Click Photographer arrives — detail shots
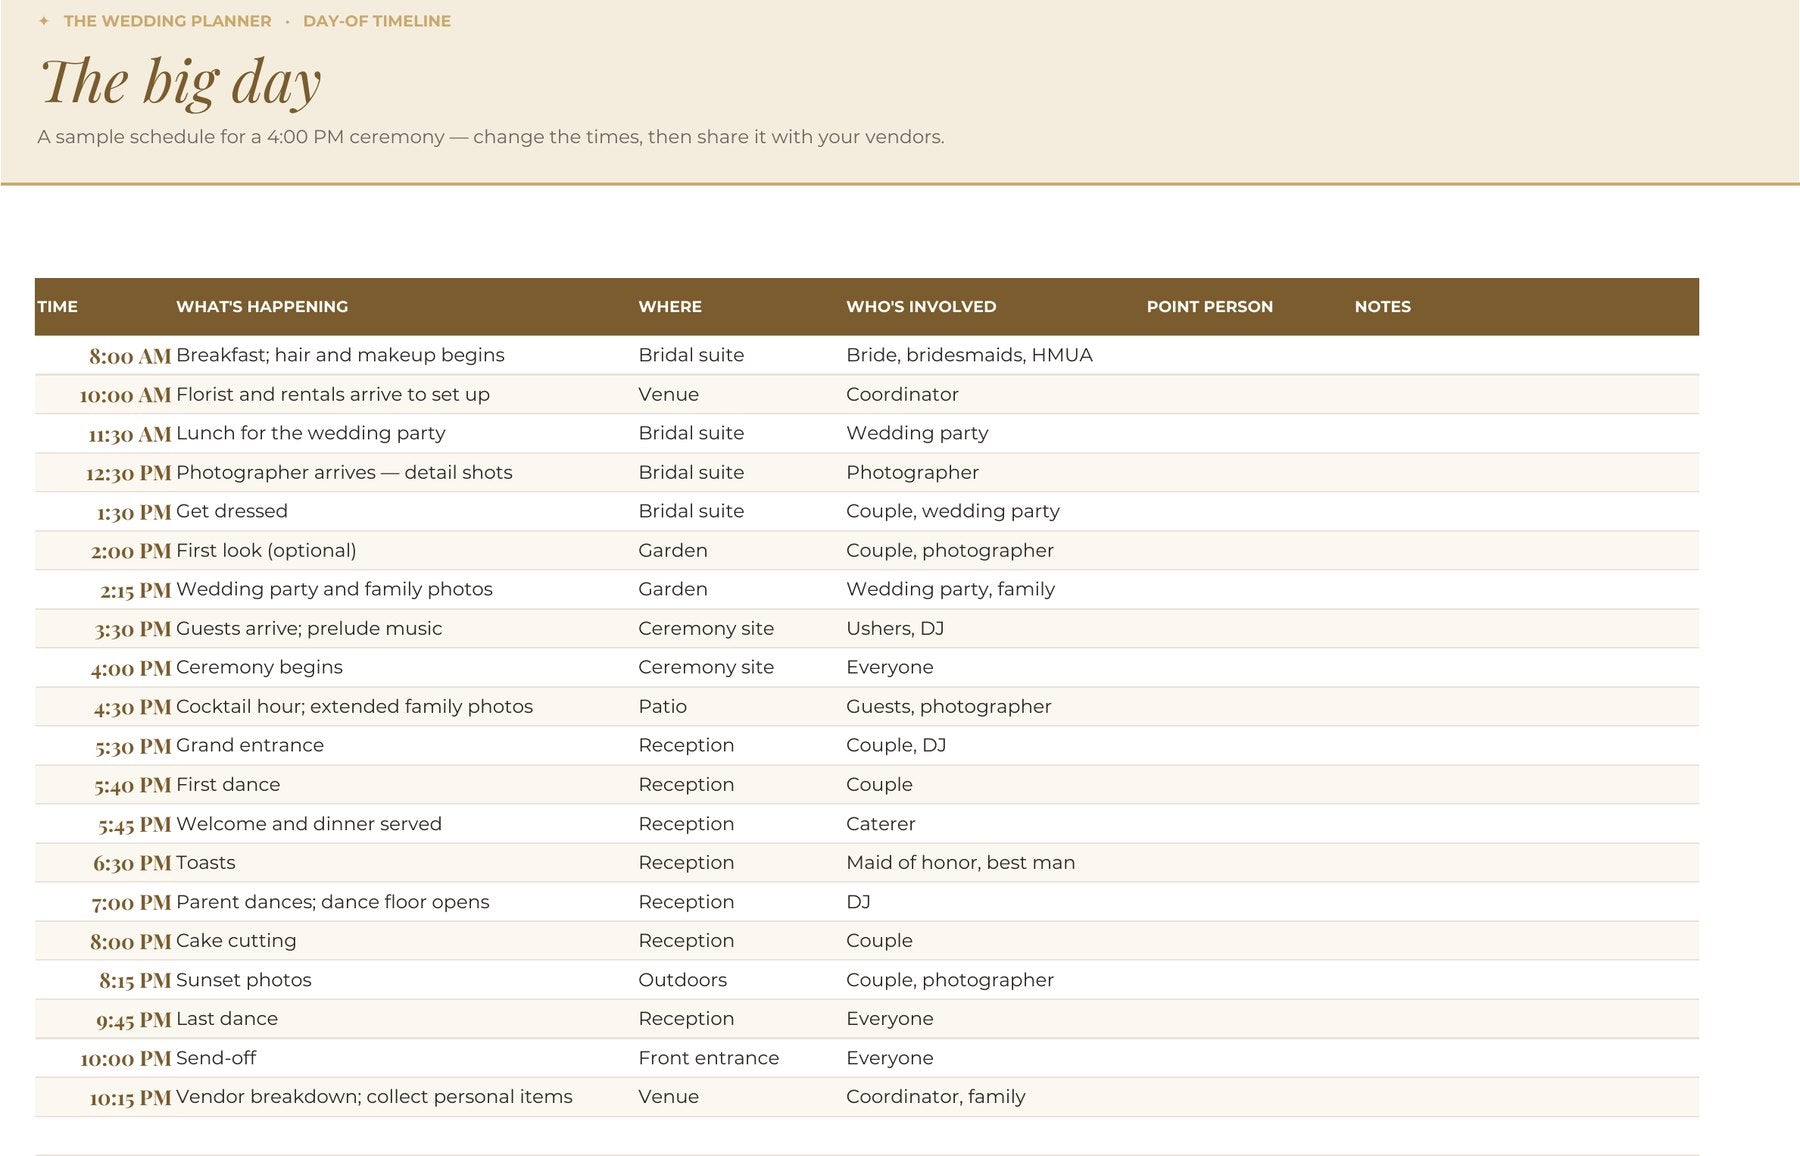Image resolution: width=1800 pixels, height=1156 pixels. click(344, 472)
